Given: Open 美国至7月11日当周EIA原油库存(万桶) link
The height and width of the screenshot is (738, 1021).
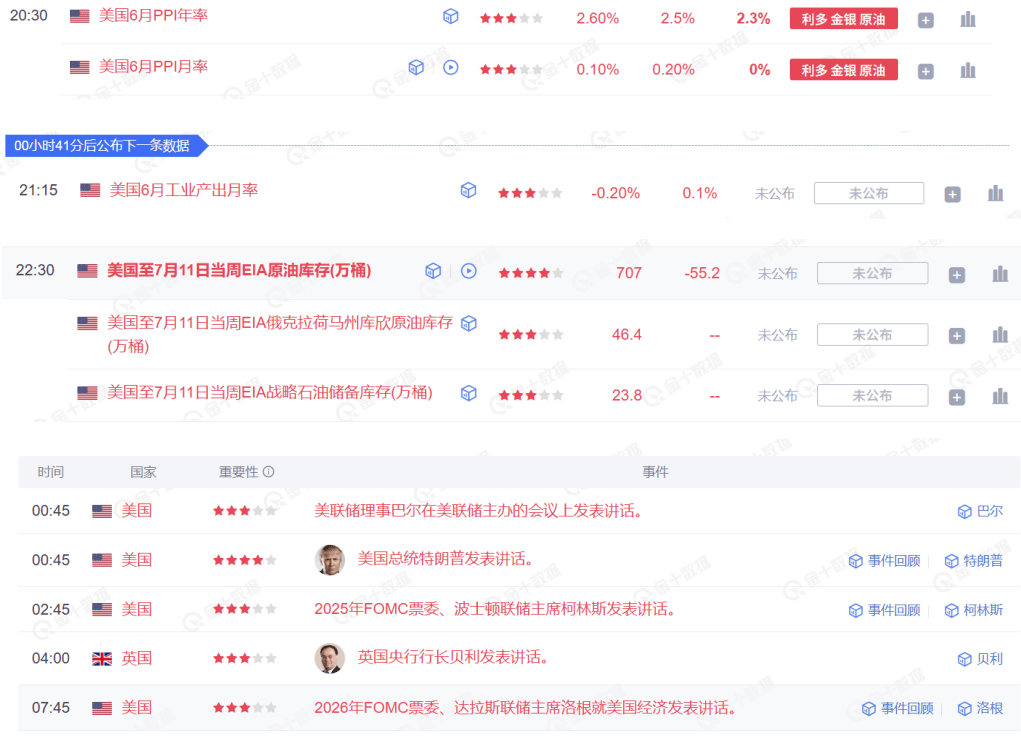Looking at the screenshot, I should (x=239, y=270).
